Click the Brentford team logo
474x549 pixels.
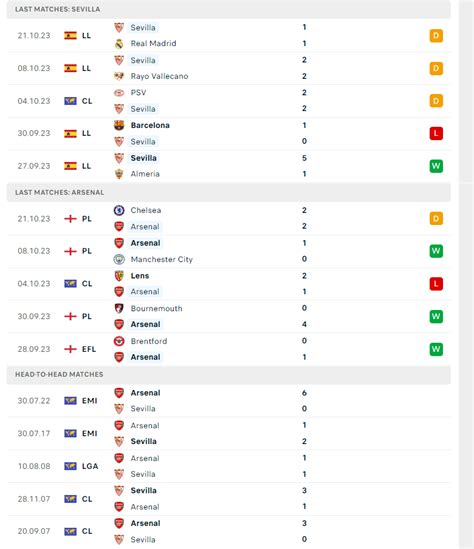(x=119, y=341)
